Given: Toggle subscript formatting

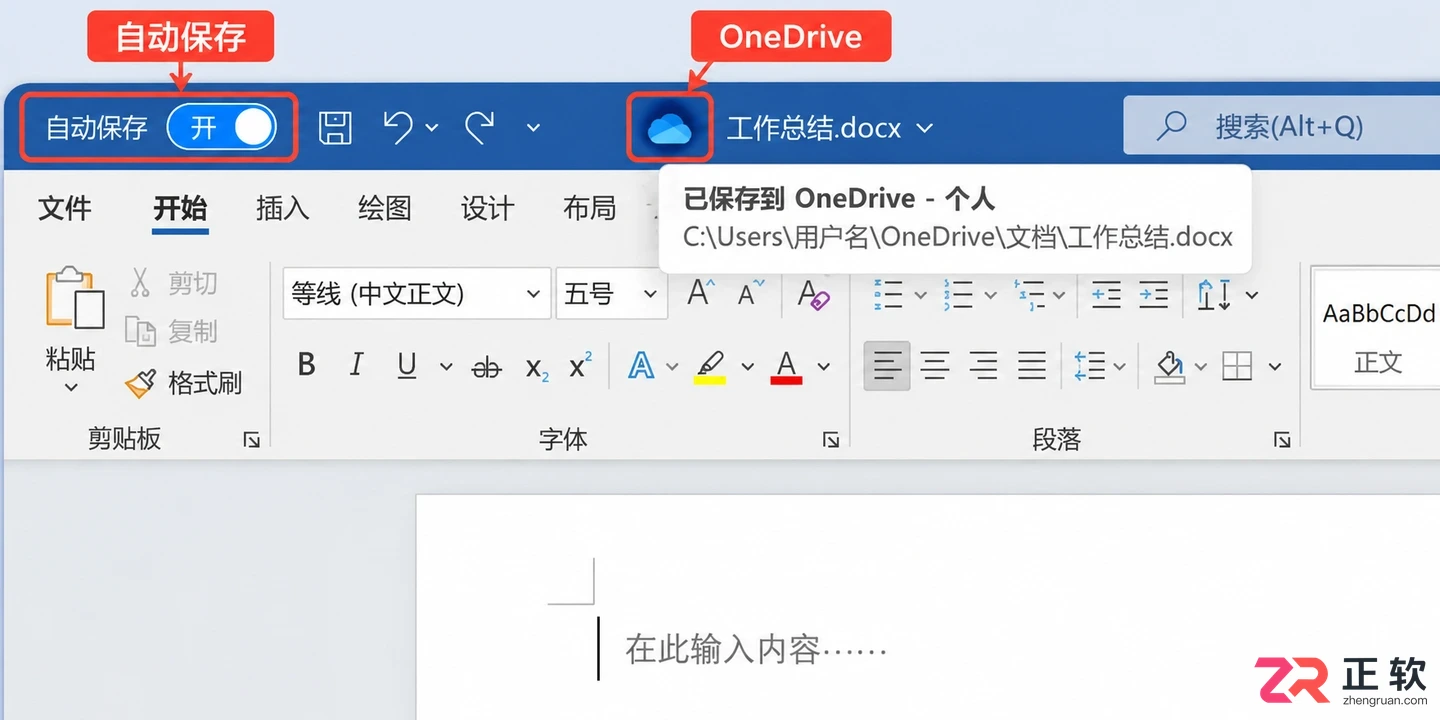Looking at the screenshot, I should tap(537, 368).
